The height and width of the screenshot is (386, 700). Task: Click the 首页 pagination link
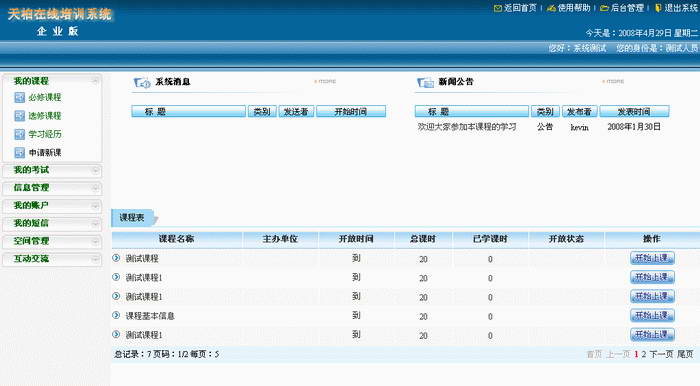594,354
